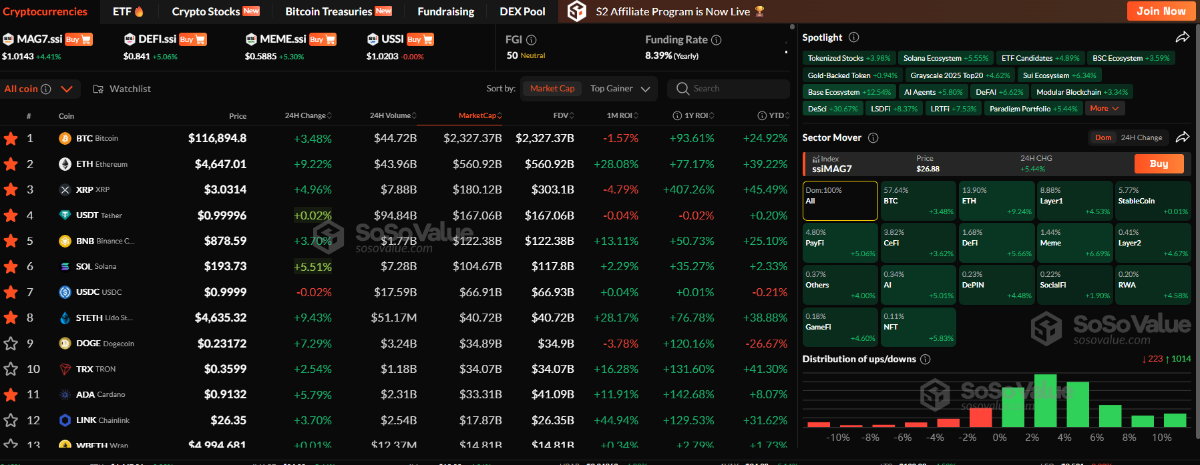1200x465 pixels.
Task: Click the Bitcoin coin logo
Action: coord(64,138)
